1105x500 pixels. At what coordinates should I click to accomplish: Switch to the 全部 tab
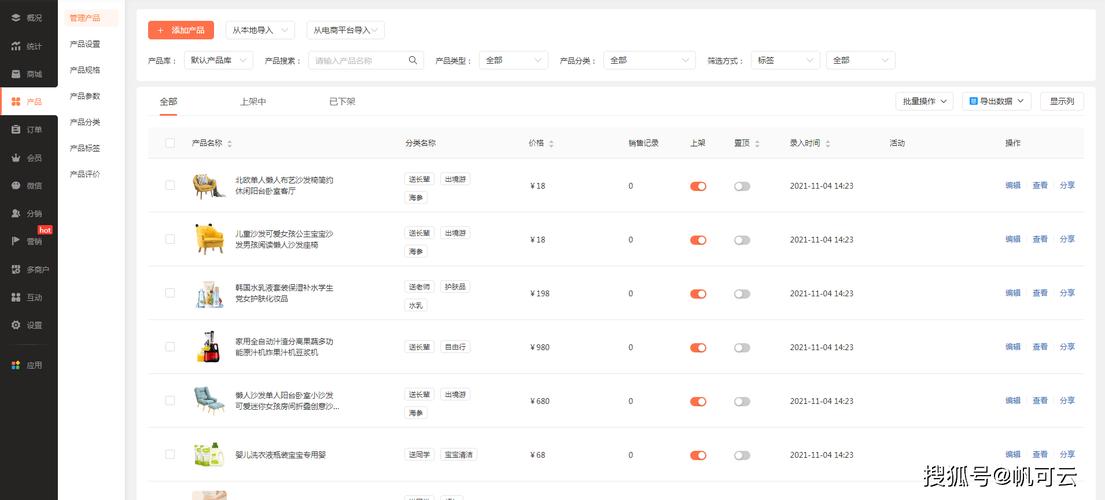(168, 101)
